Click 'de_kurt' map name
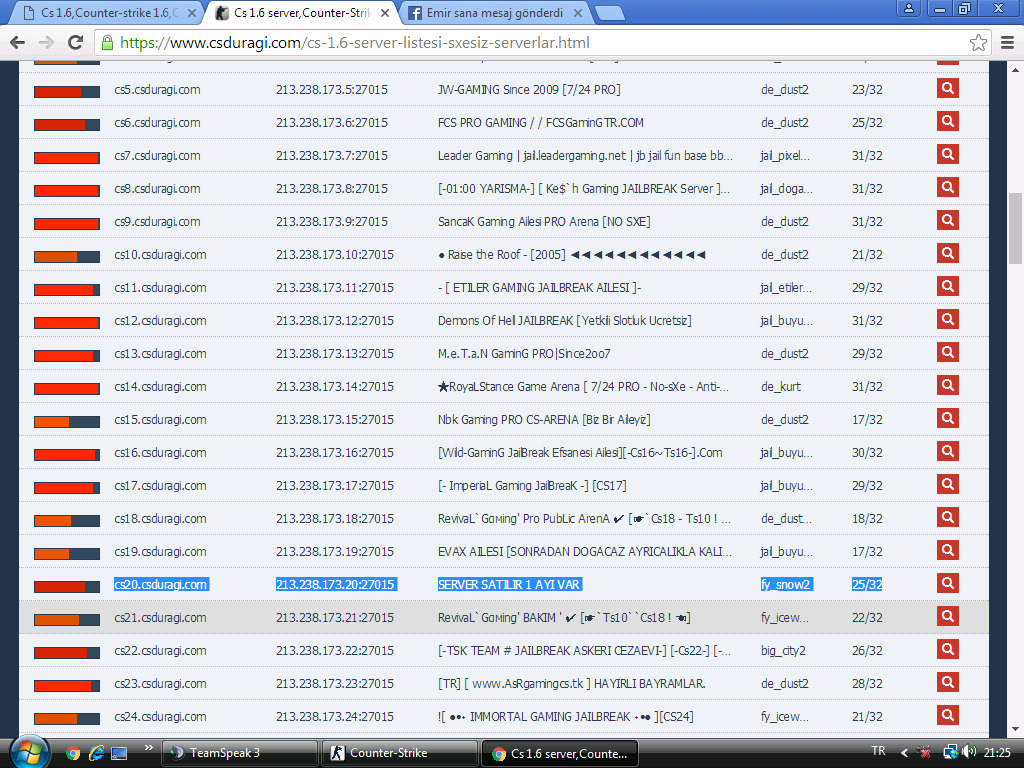Image resolution: width=1024 pixels, height=768 pixels. point(781,387)
